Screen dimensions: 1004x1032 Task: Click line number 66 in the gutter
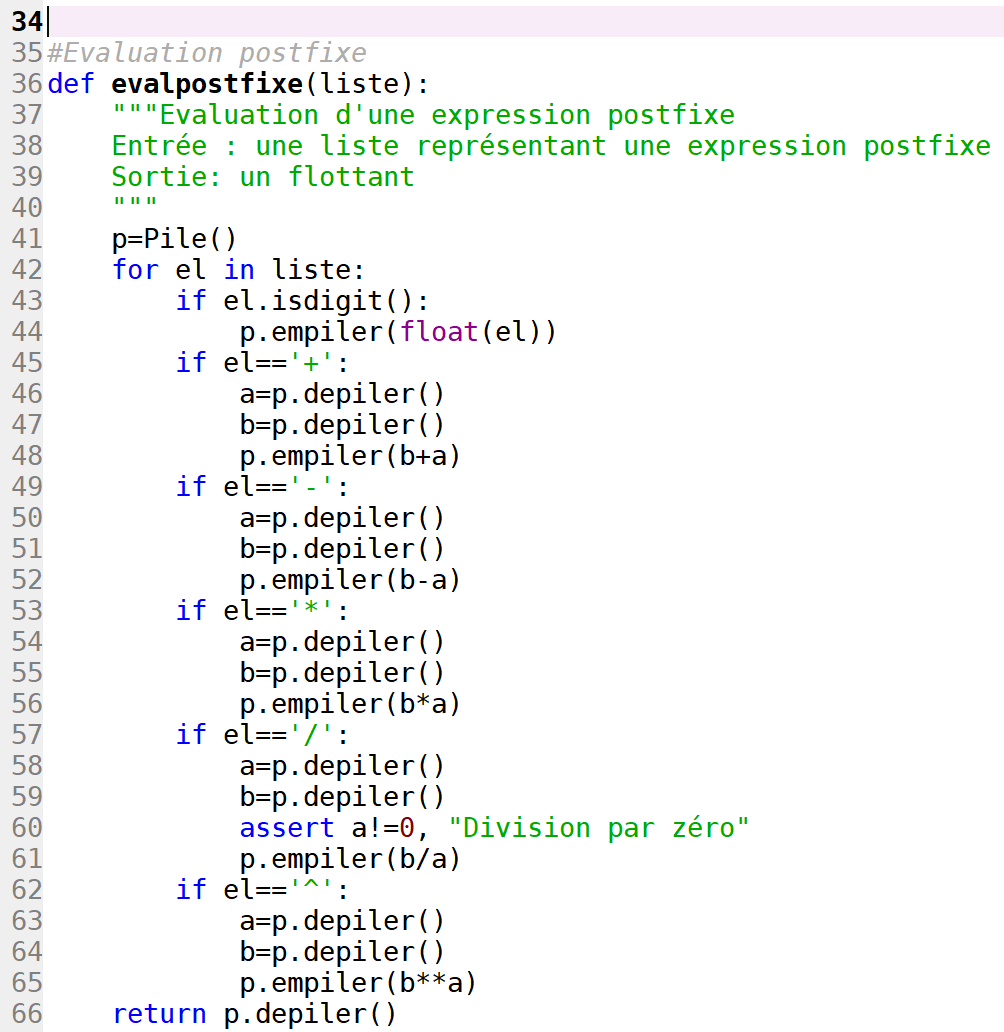27,1014
